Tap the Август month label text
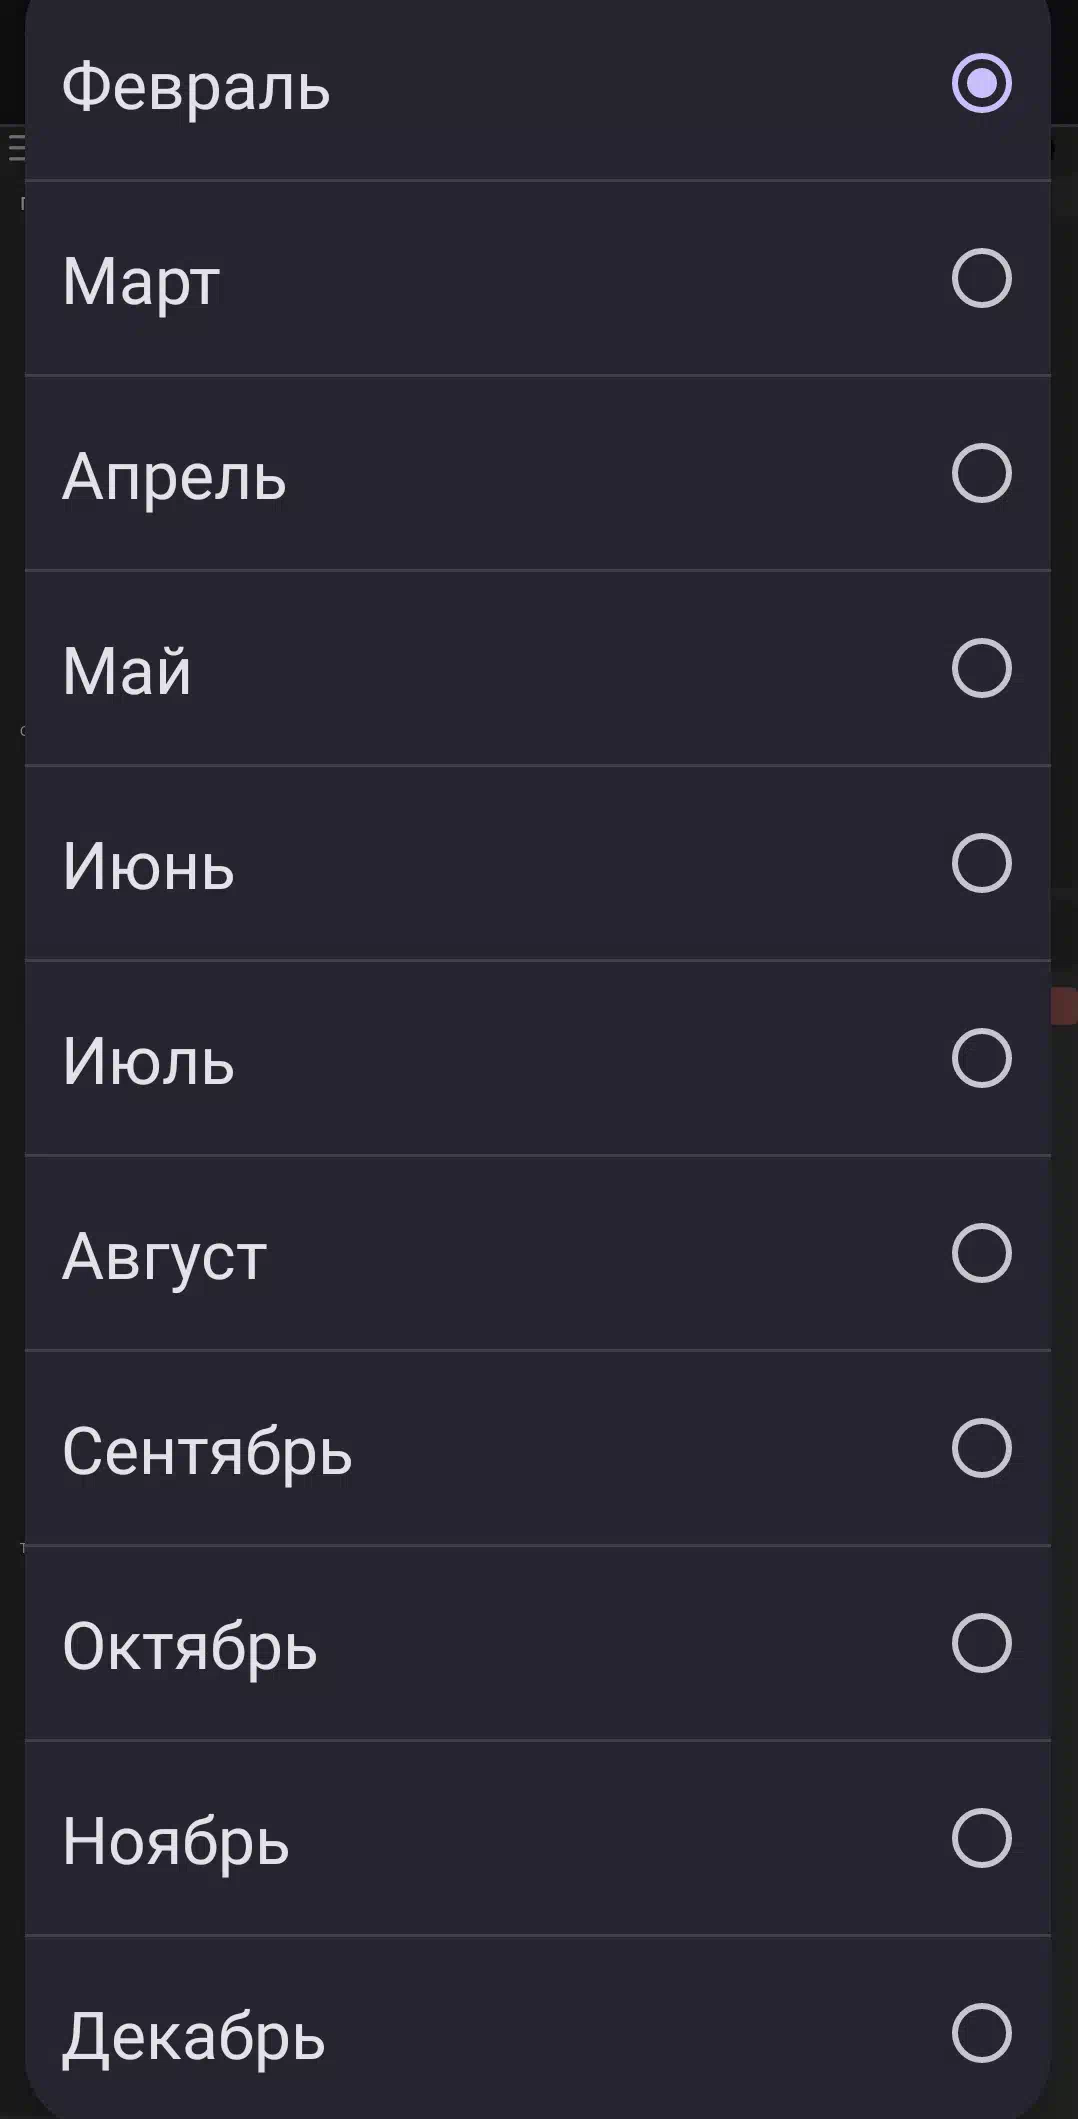The height and width of the screenshot is (2119, 1078). click(165, 1256)
